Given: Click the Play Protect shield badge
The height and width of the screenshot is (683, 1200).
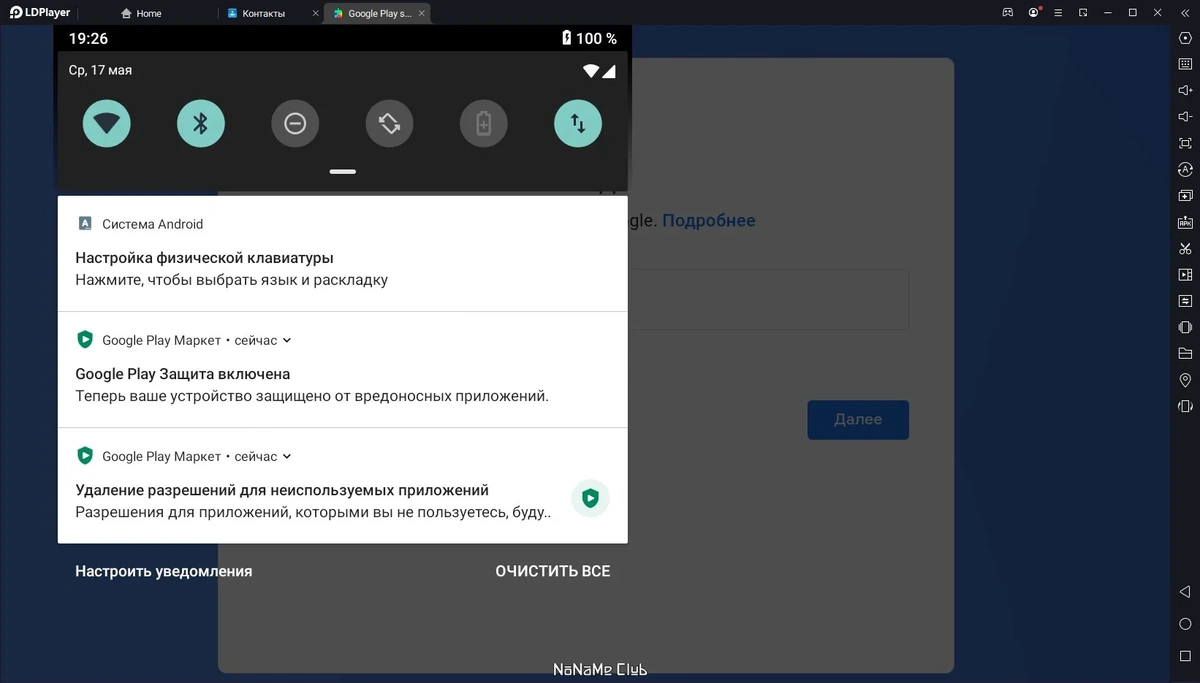Looking at the screenshot, I should point(590,498).
